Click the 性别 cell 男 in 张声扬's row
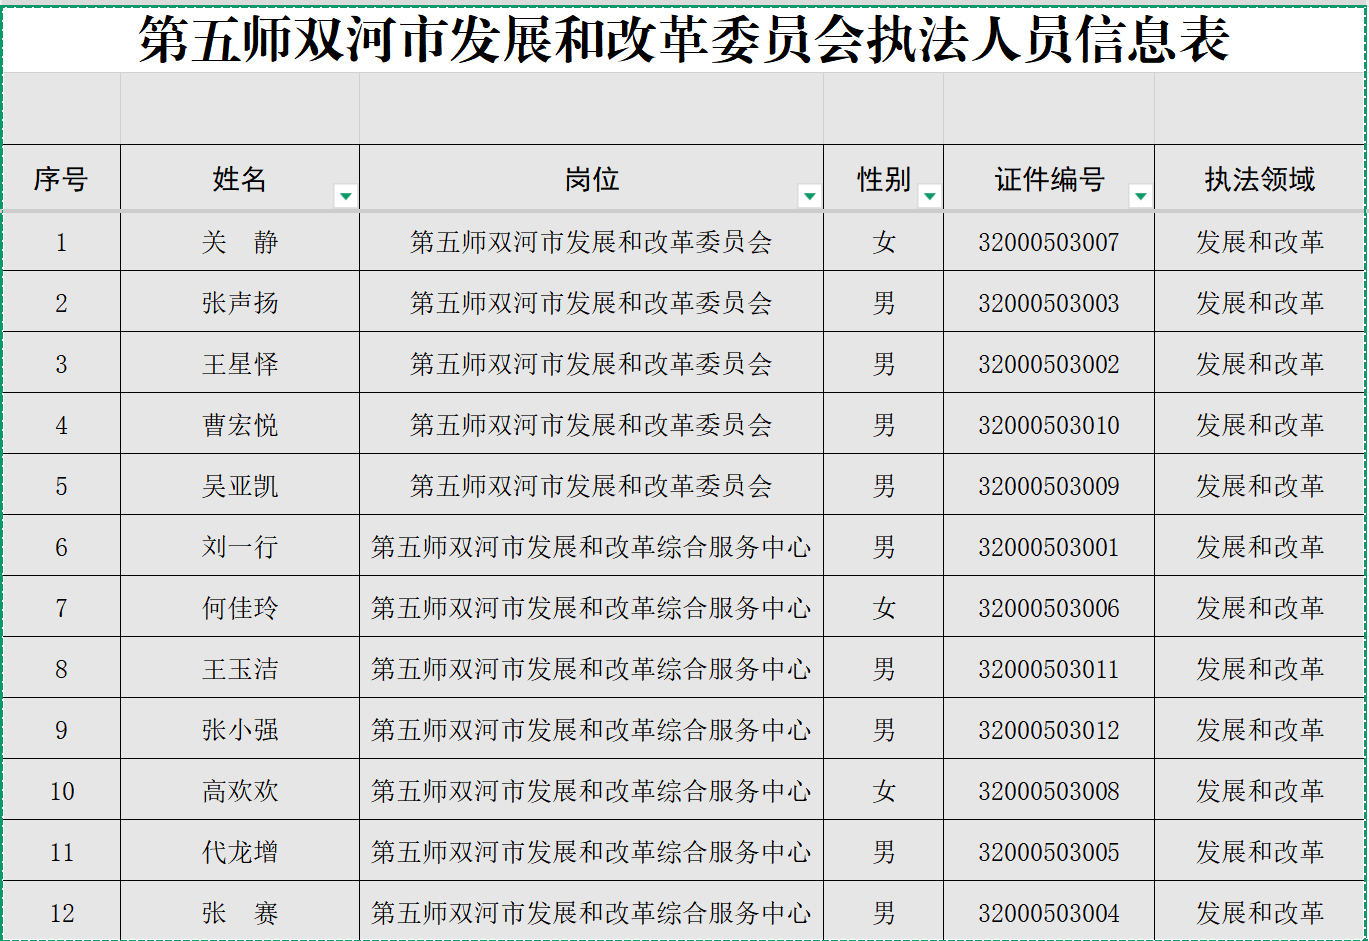The width and height of the screenshot is (1369, 941). coord(884,303)
